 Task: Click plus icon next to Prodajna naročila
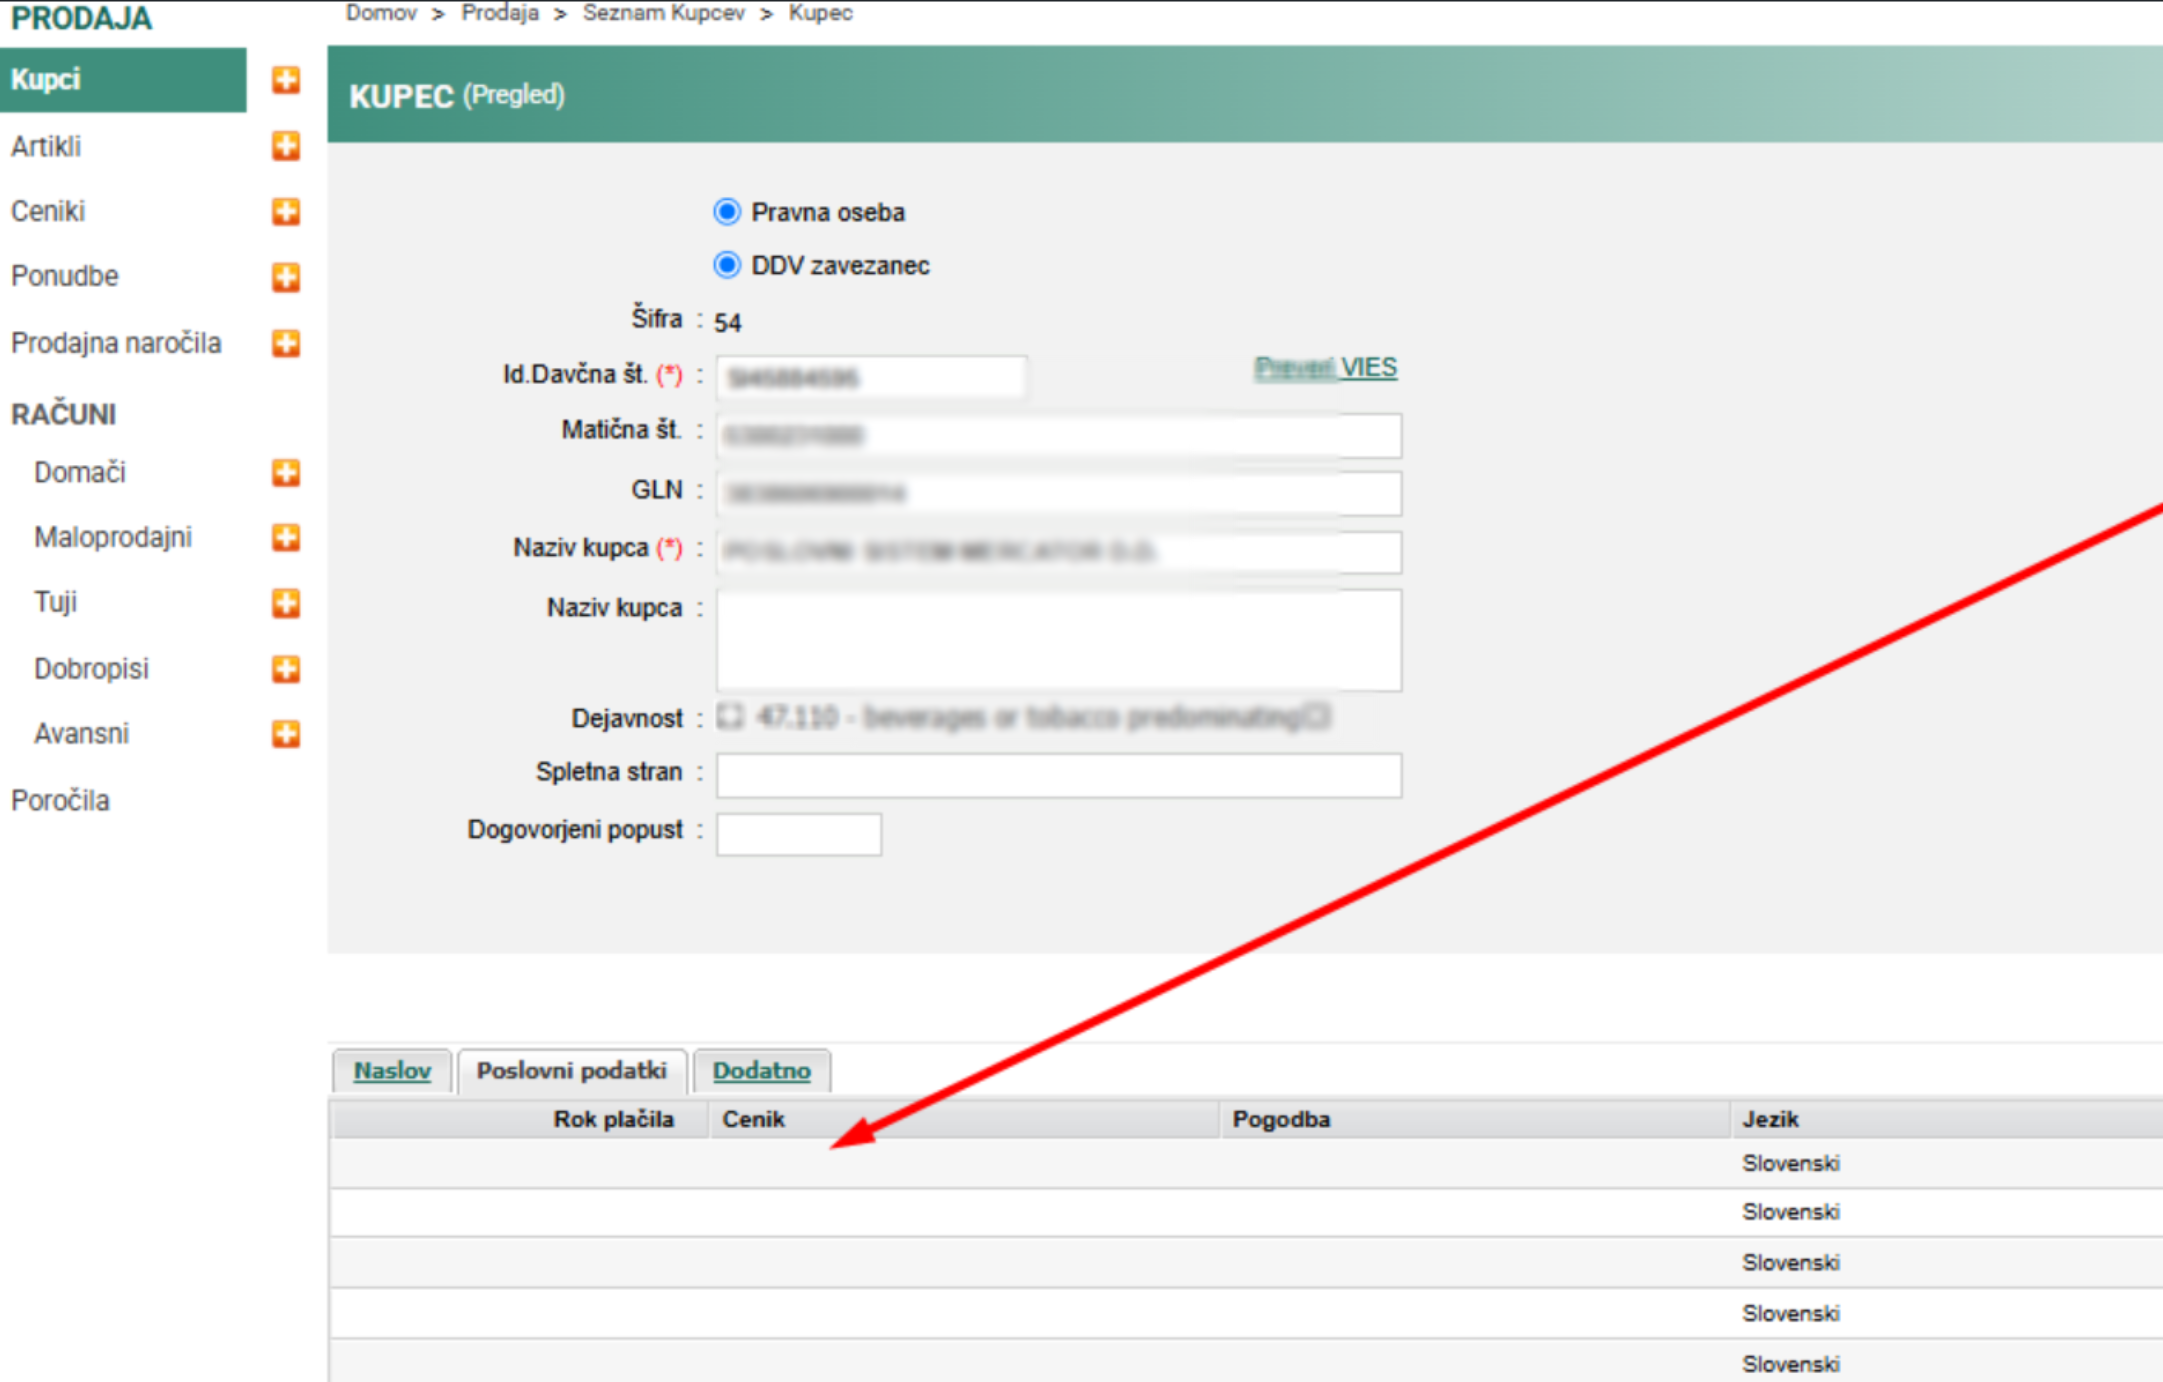[x=286, y=343]
